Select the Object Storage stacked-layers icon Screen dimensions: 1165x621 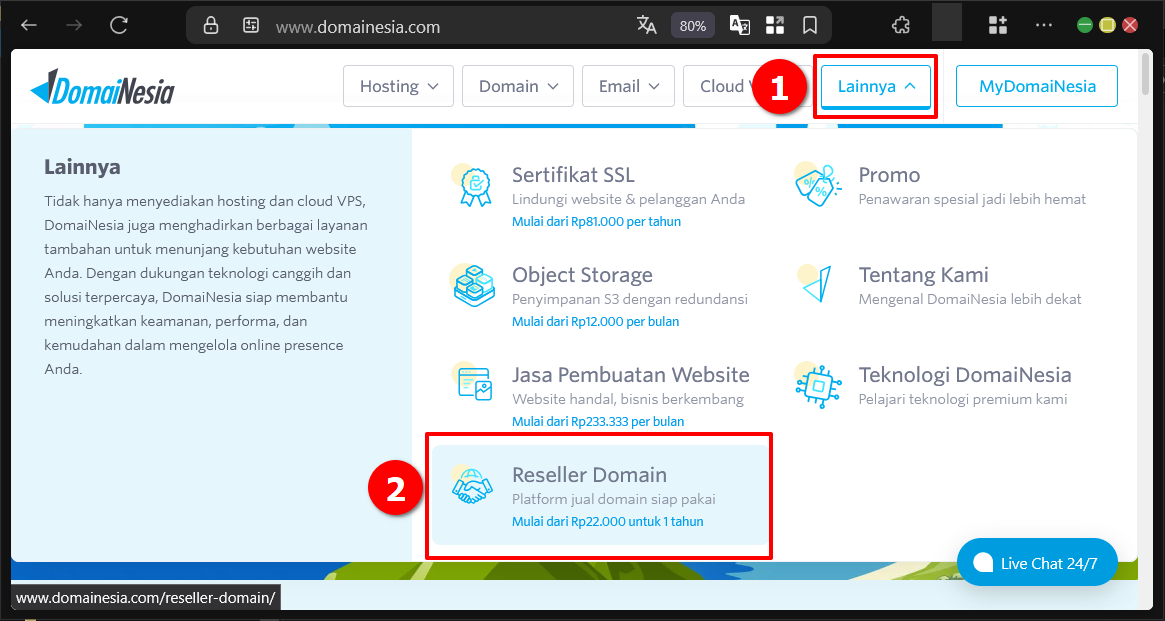point(472,285)
